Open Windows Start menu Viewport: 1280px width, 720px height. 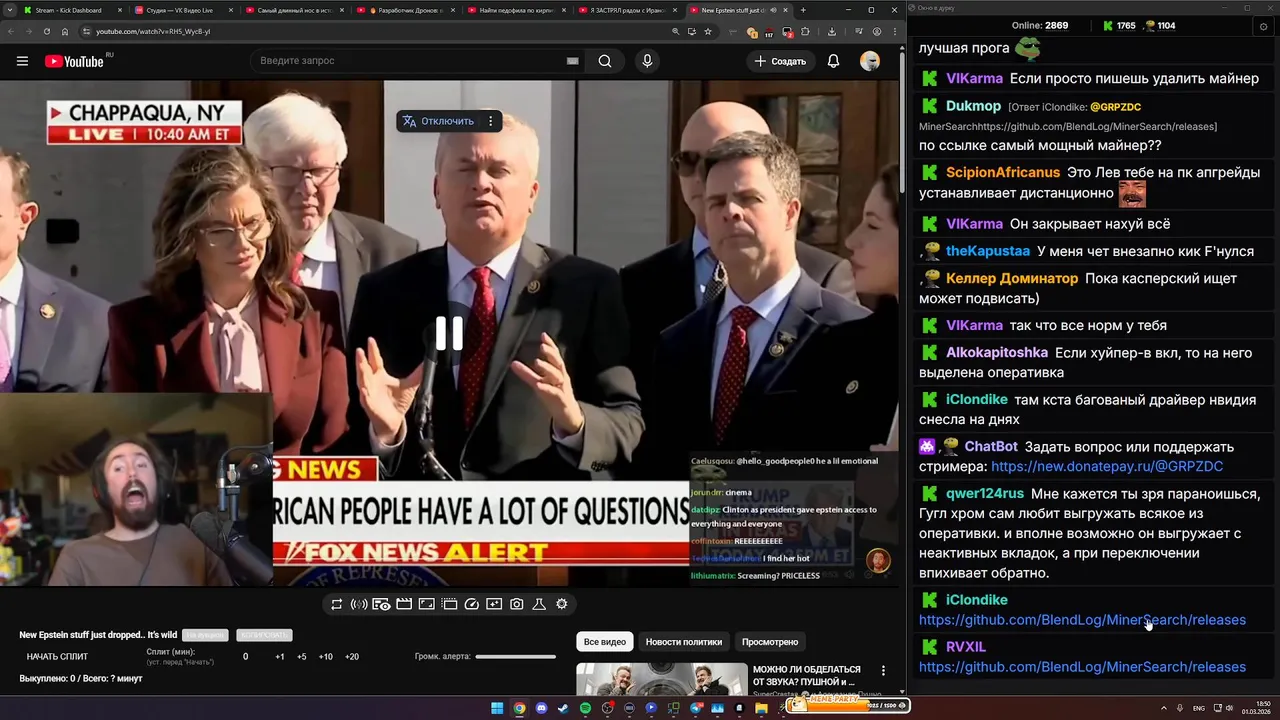tap(497, 708)
